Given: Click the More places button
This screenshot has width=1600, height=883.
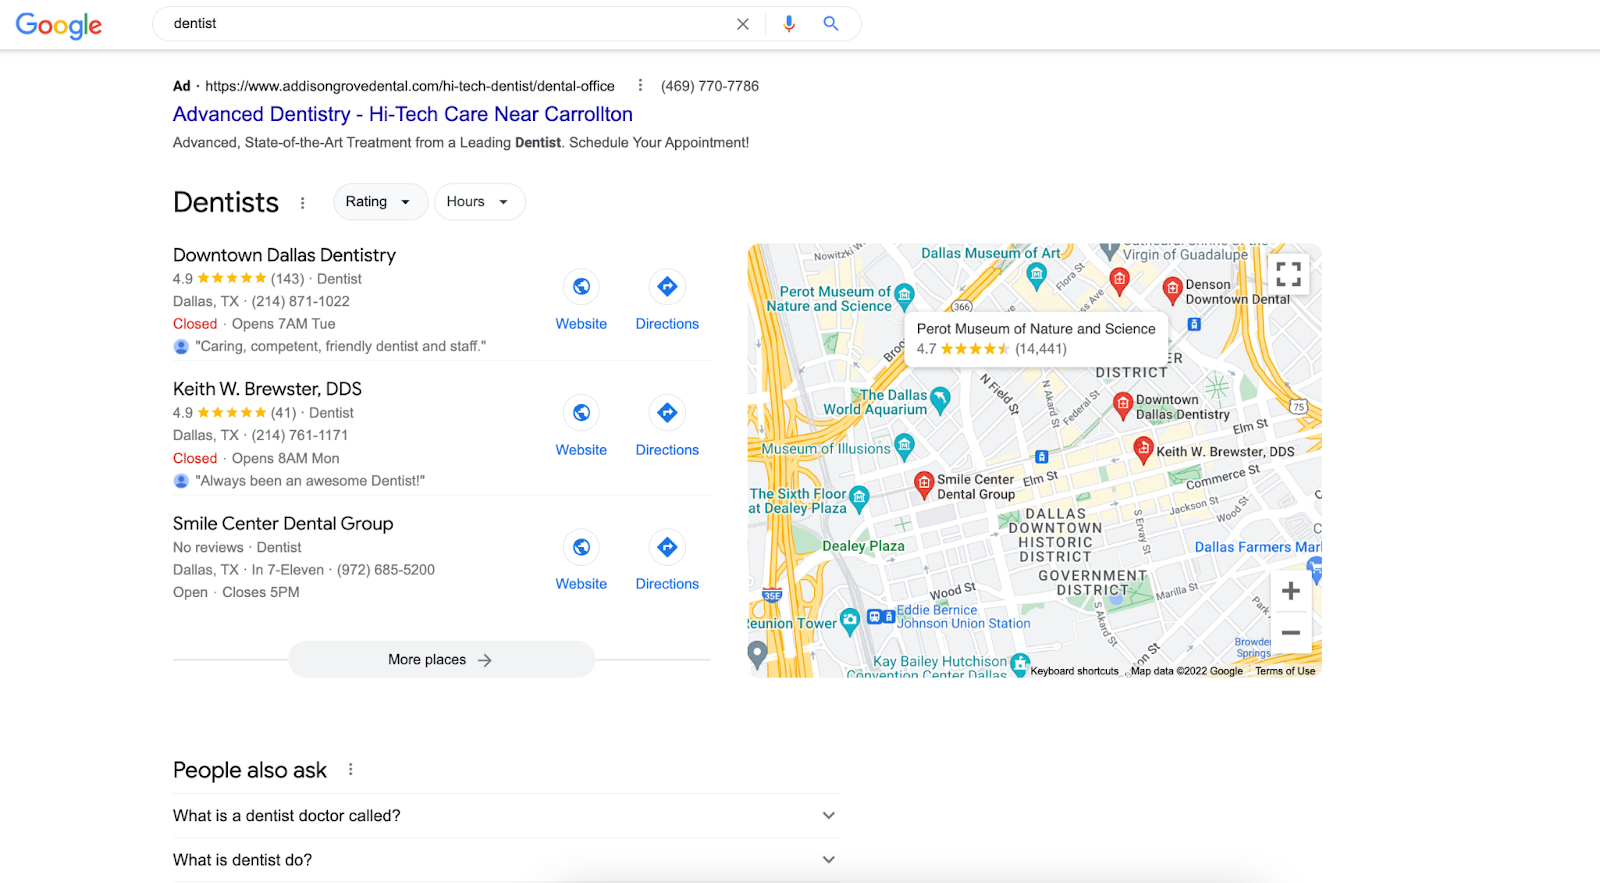Looking at the screenshot, I should click(x=441, y=660).
